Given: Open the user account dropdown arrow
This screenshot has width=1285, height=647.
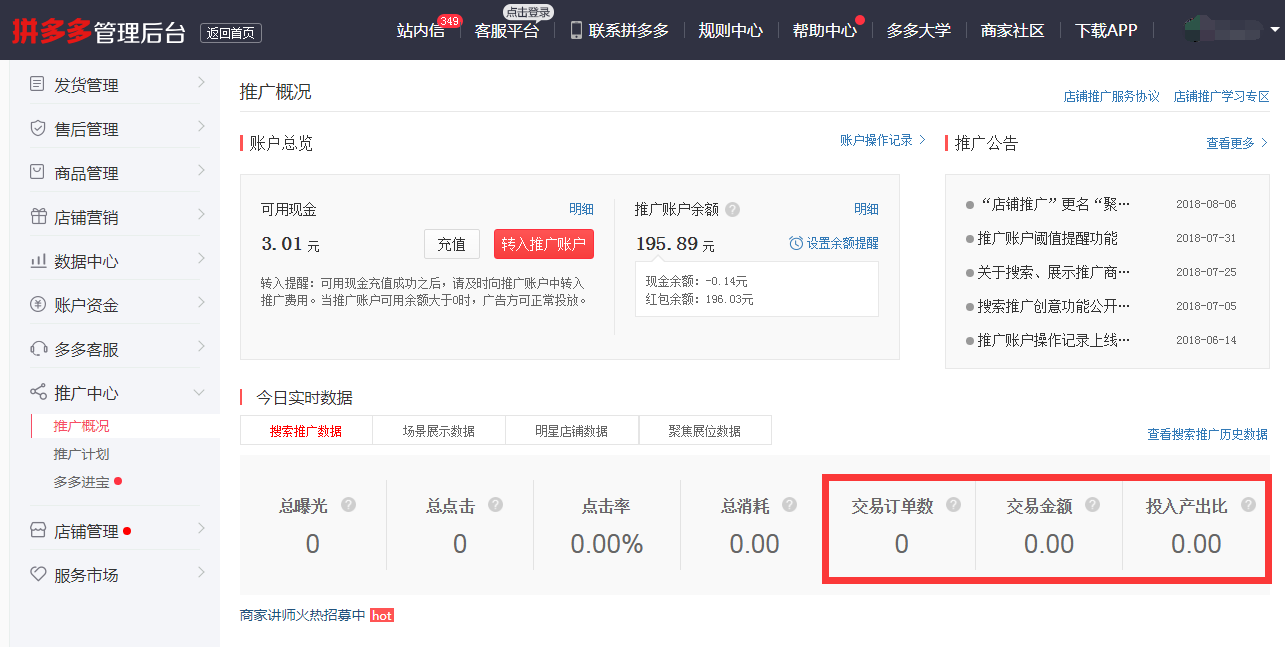Looking at the screenshot, I should pyautogui.click(x=1274, y=30).
